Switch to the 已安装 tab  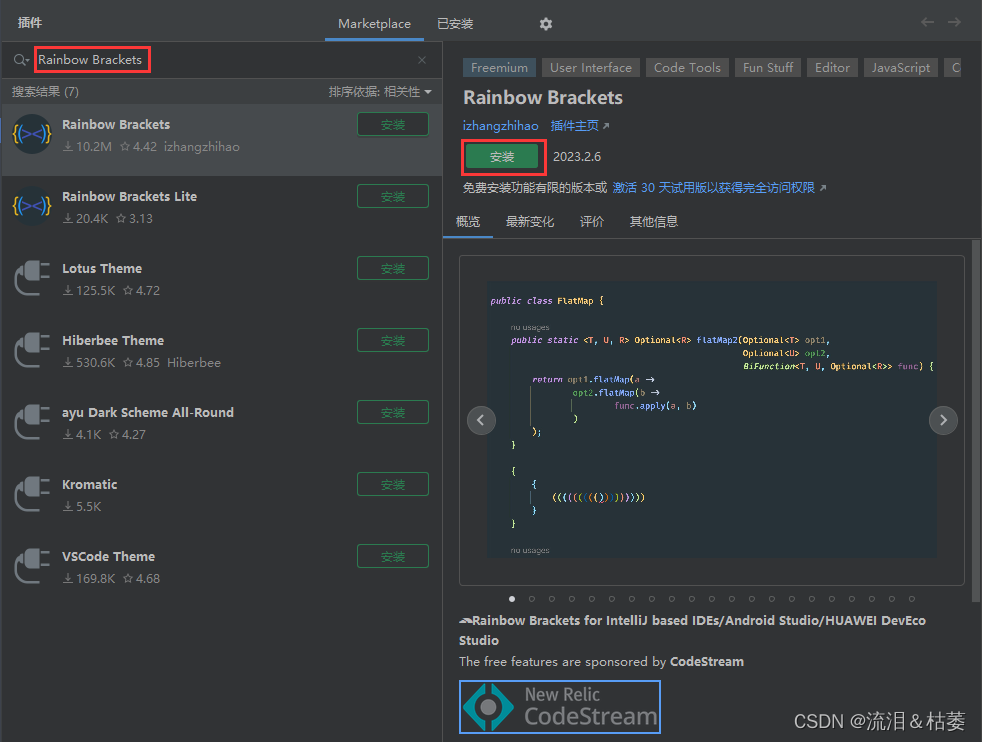(x=455, y=24)
